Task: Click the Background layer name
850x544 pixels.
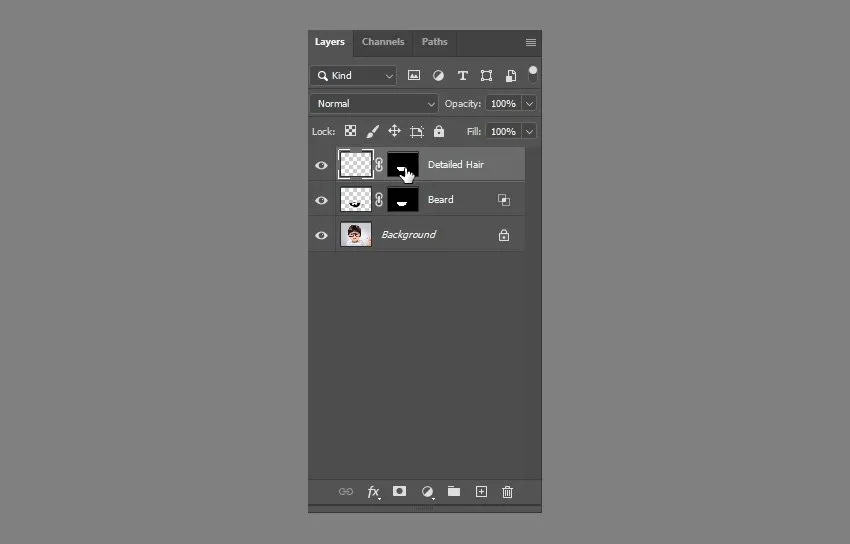Action: coord(408,235)
